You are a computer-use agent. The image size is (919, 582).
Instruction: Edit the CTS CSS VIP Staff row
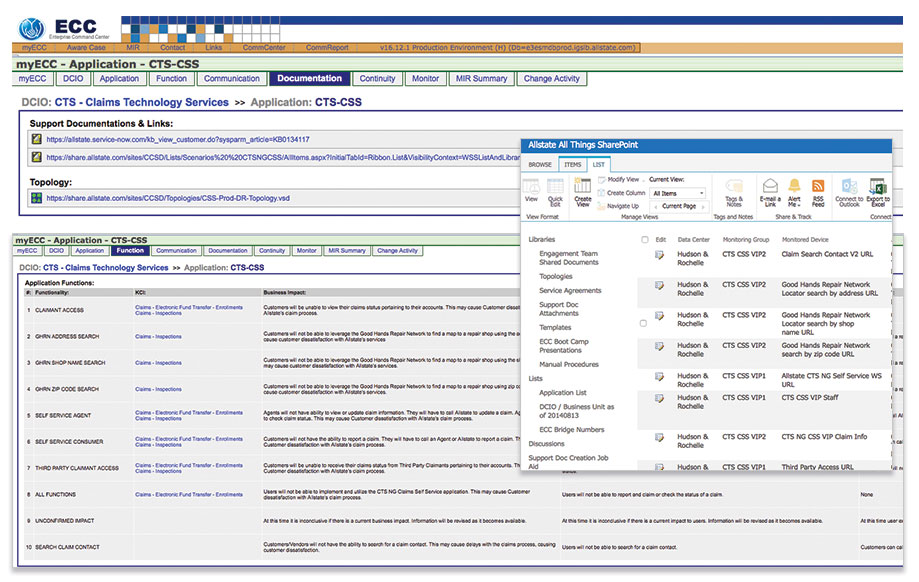click(x=659, y=399)
